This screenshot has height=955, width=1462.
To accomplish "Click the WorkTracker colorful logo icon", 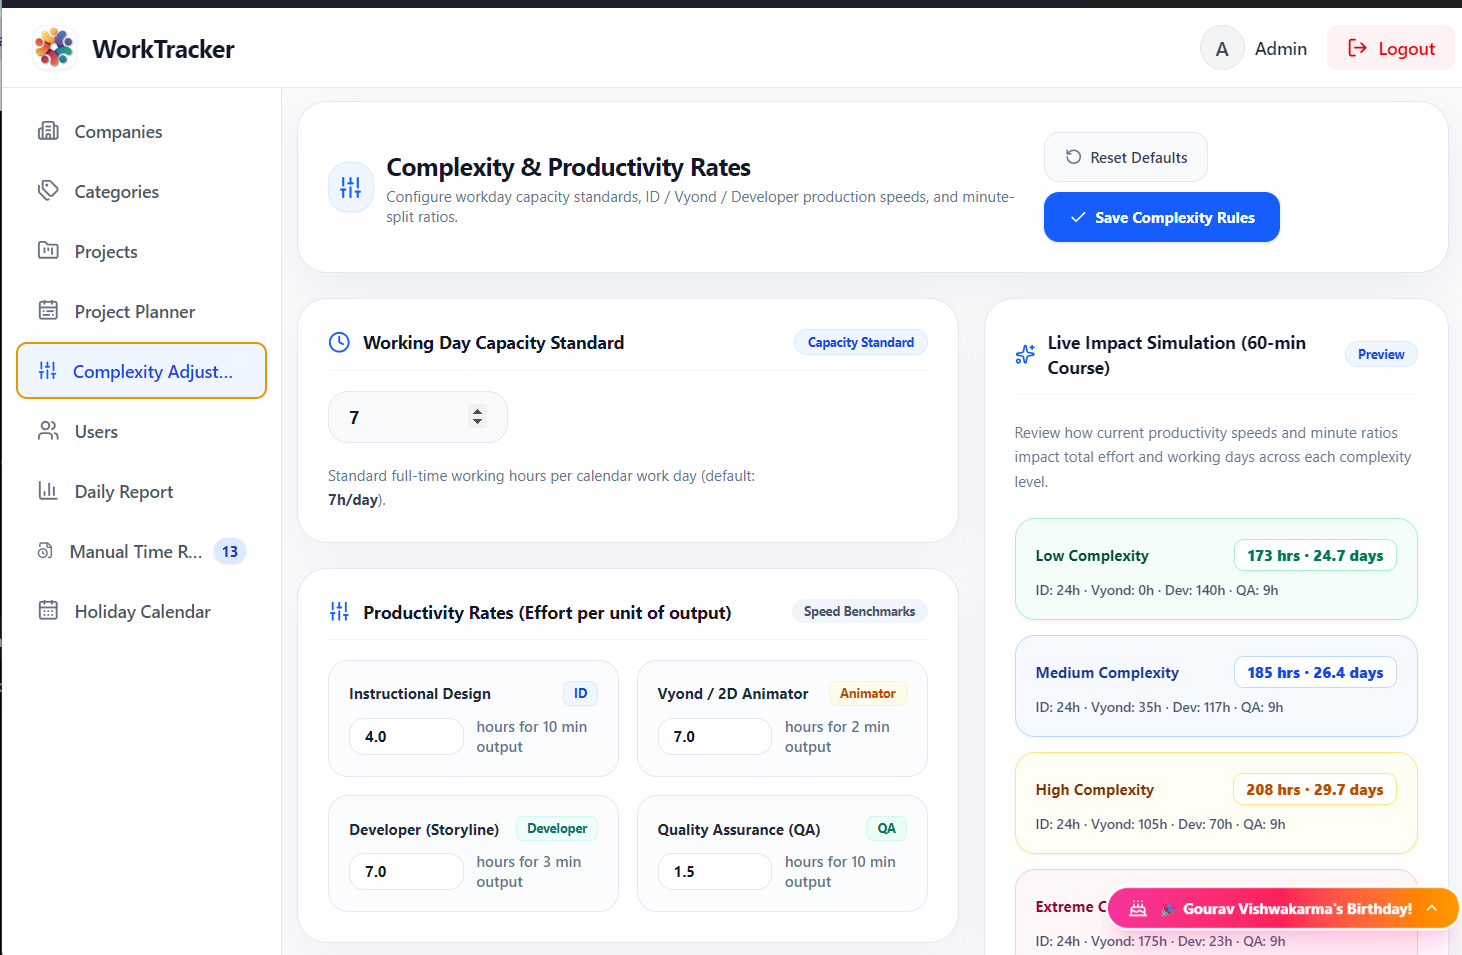I will [x=54, y=48].
